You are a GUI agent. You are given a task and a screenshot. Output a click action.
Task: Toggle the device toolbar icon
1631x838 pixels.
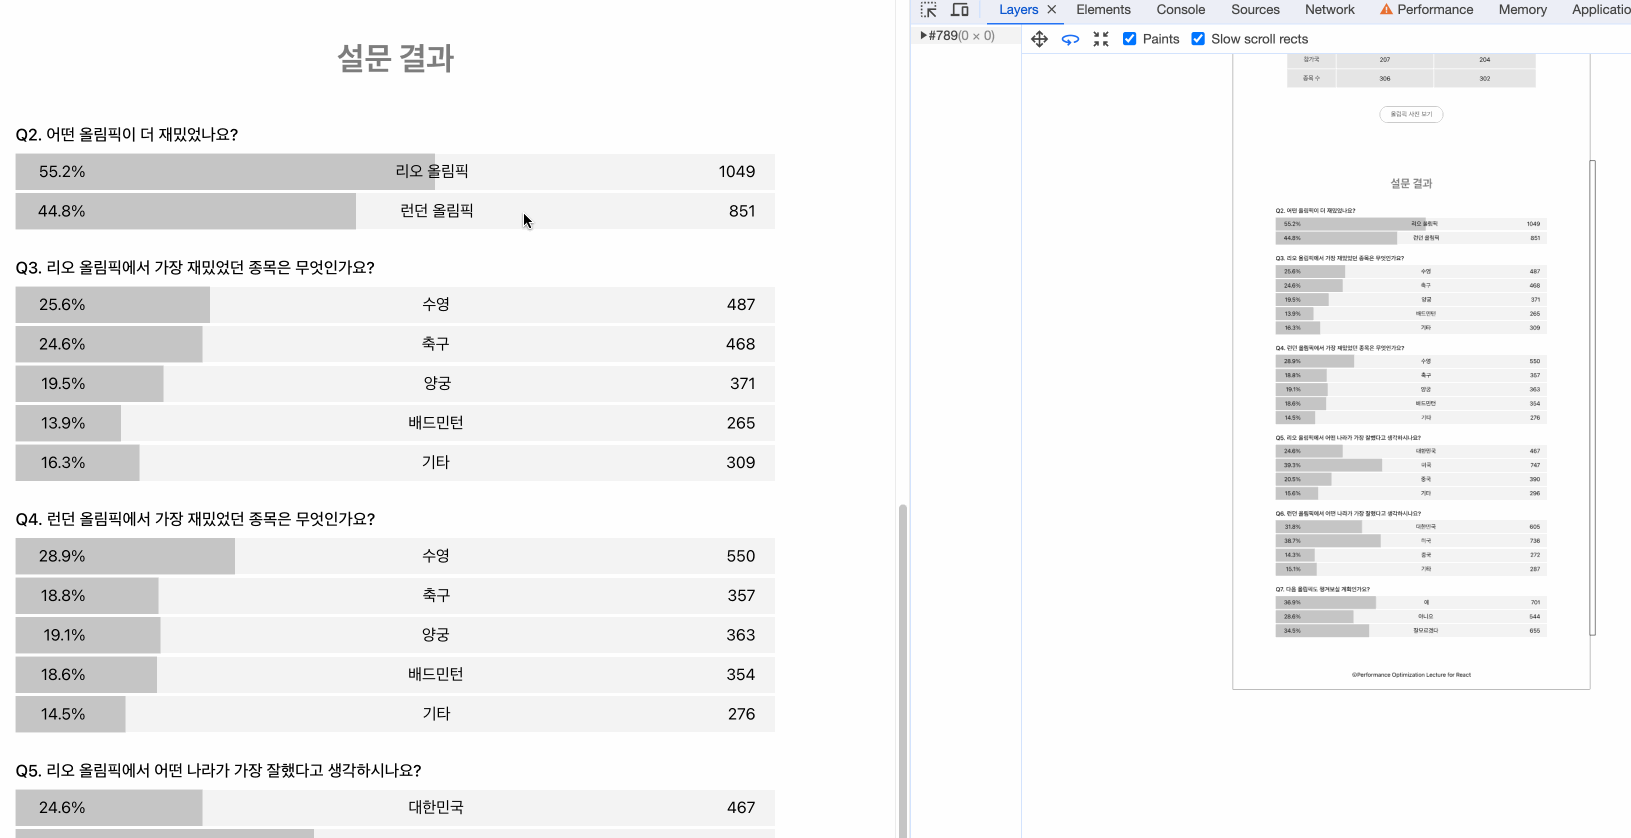point(960,10)
